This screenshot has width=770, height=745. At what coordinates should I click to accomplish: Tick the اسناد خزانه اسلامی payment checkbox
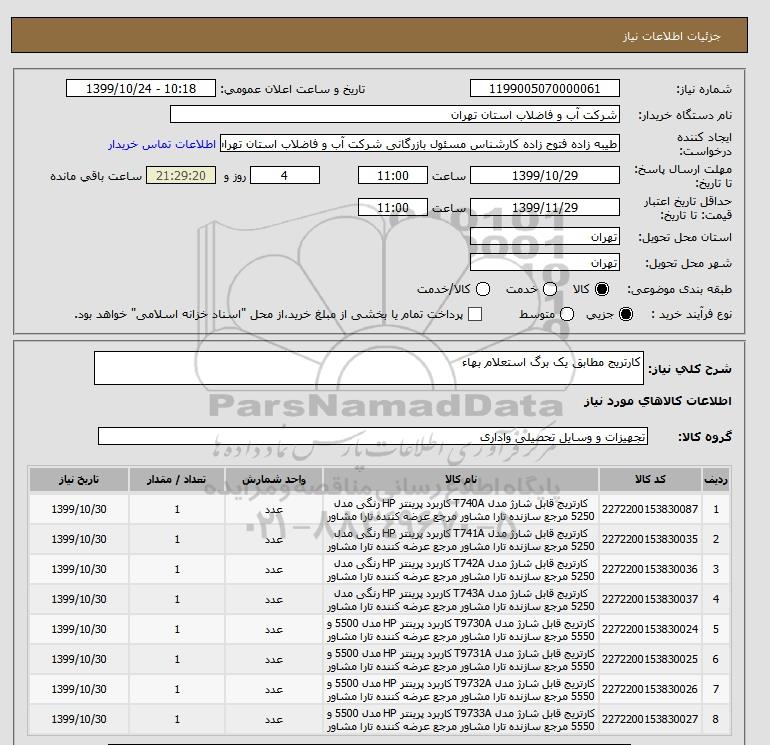[475, 314]
